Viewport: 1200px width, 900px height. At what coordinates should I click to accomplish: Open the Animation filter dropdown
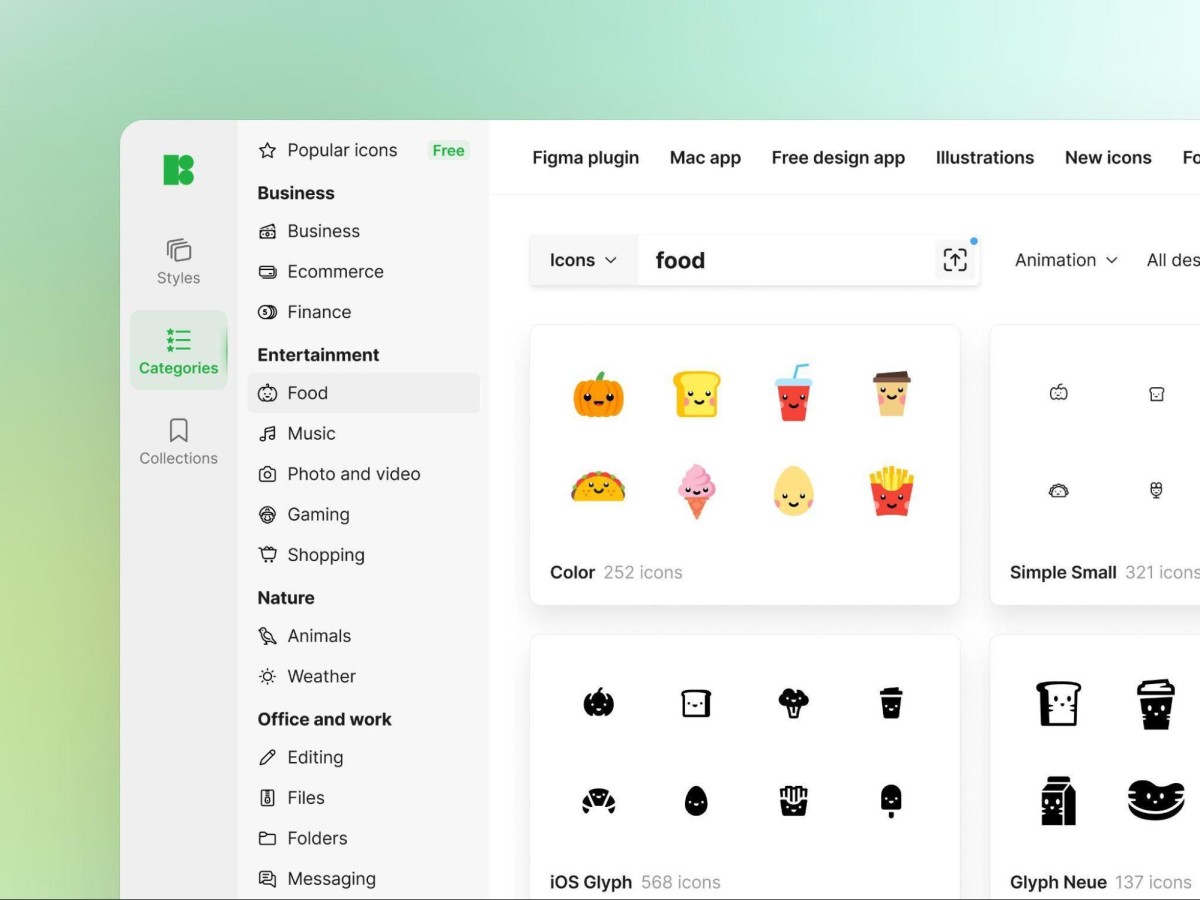(x=1066, y=260)
